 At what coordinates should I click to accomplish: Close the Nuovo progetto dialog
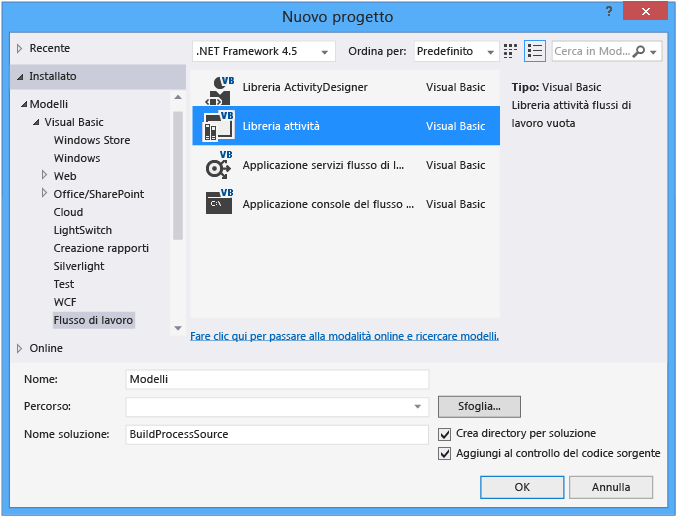[645, 12]
